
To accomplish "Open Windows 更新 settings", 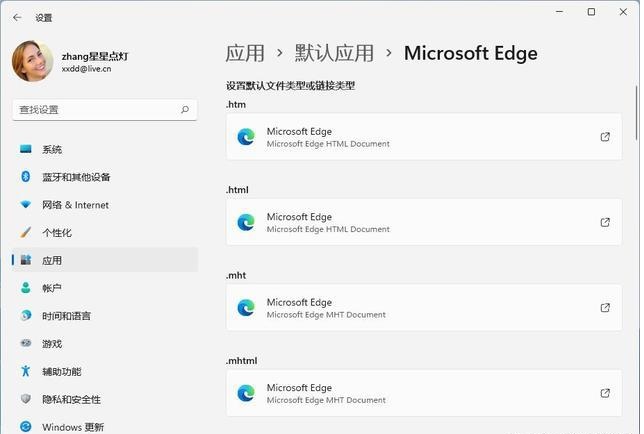I will (x=105, y=427).
